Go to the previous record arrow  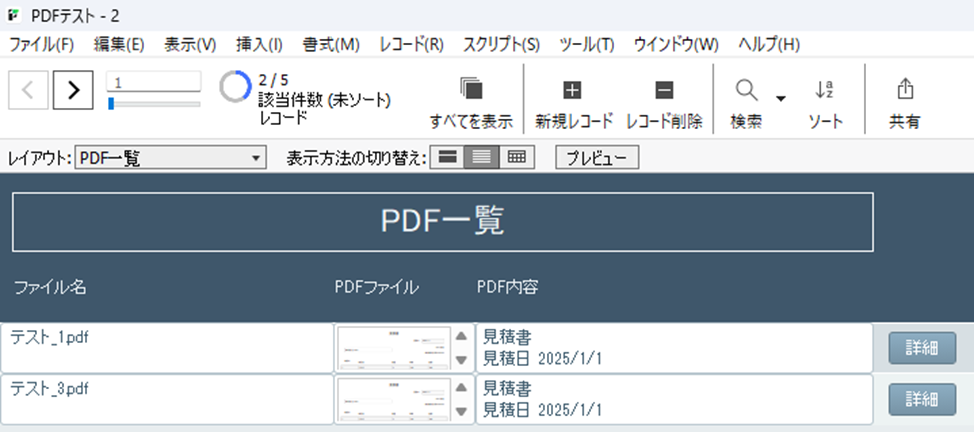pos(28,89)
